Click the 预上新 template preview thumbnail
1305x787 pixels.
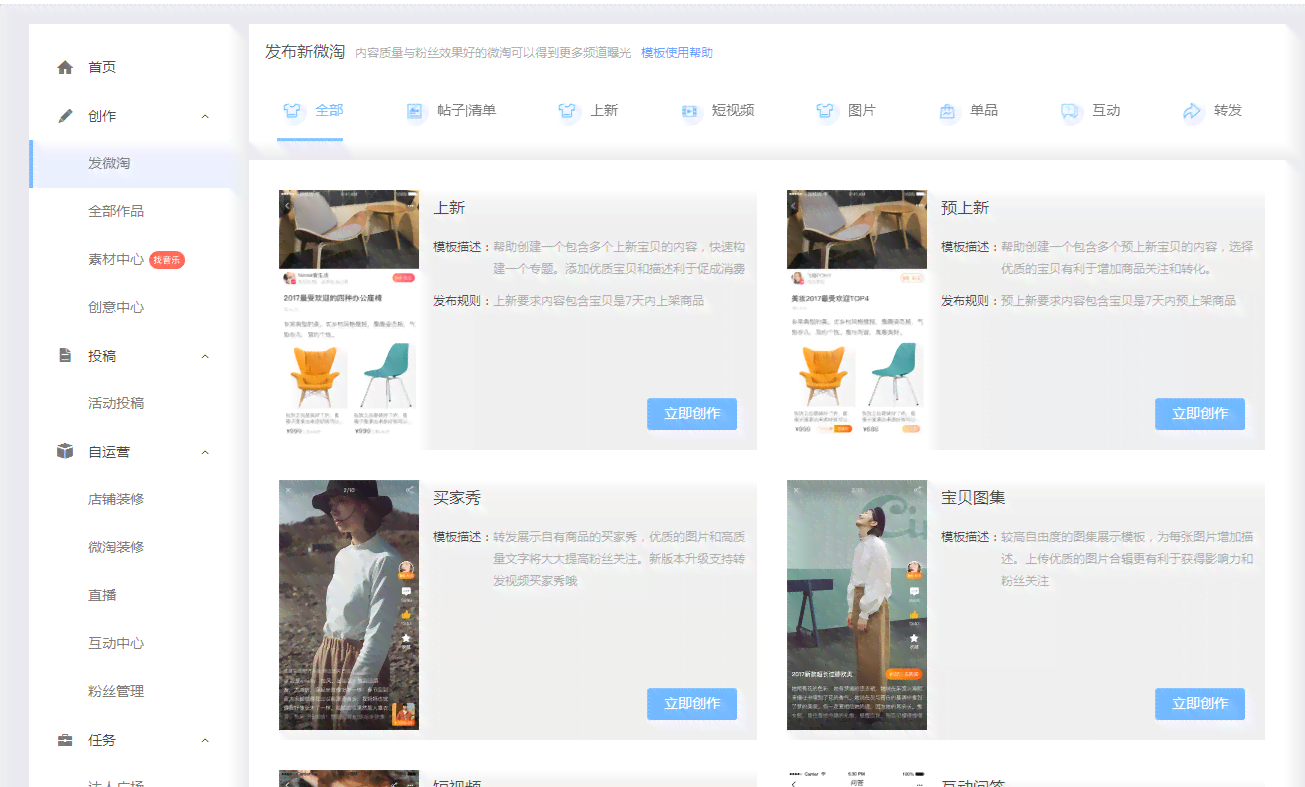pyautogui.click(x=857, y=315)
